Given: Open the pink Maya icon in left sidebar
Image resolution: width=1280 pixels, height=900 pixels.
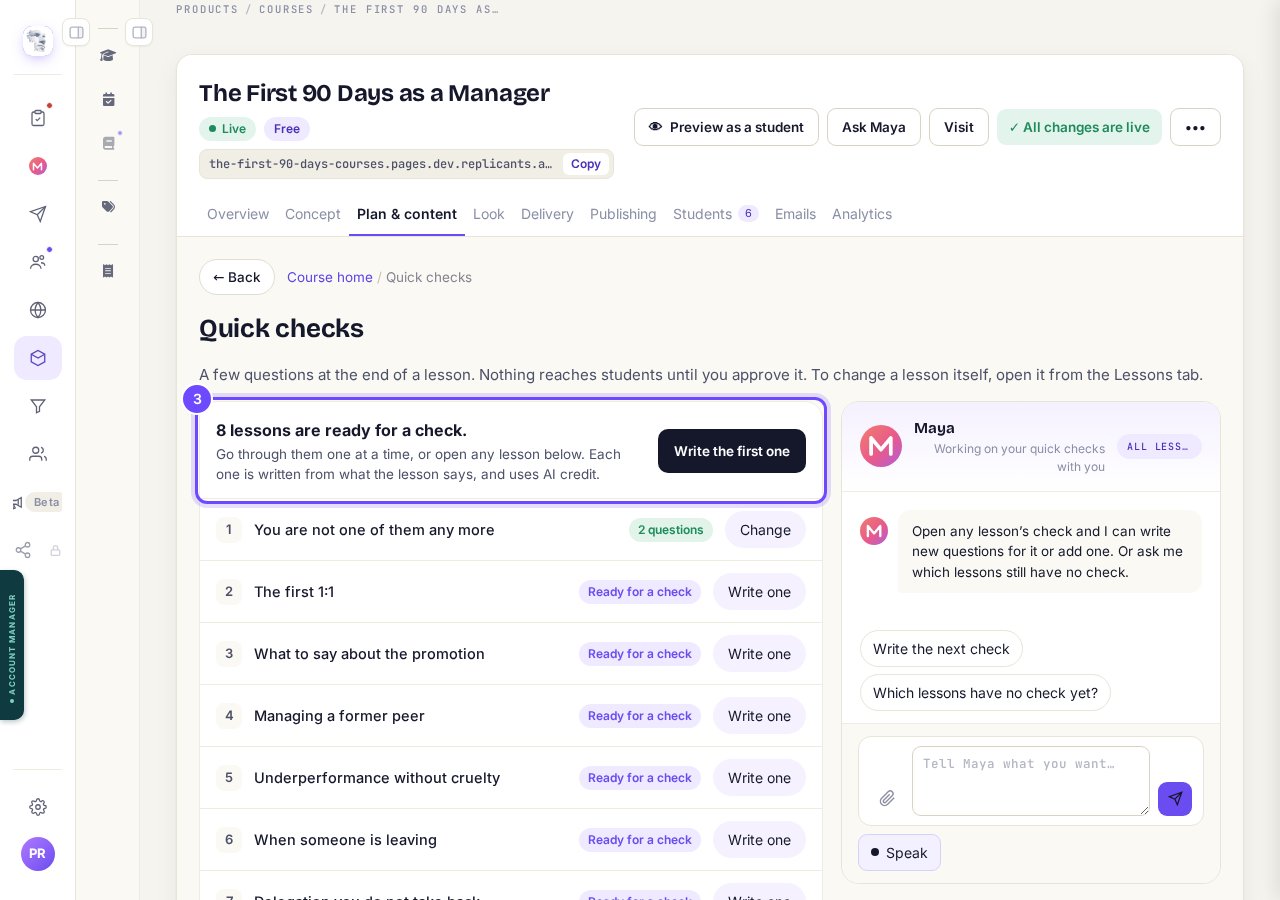Looking at the screenshot, I should (x=38, y=166).
